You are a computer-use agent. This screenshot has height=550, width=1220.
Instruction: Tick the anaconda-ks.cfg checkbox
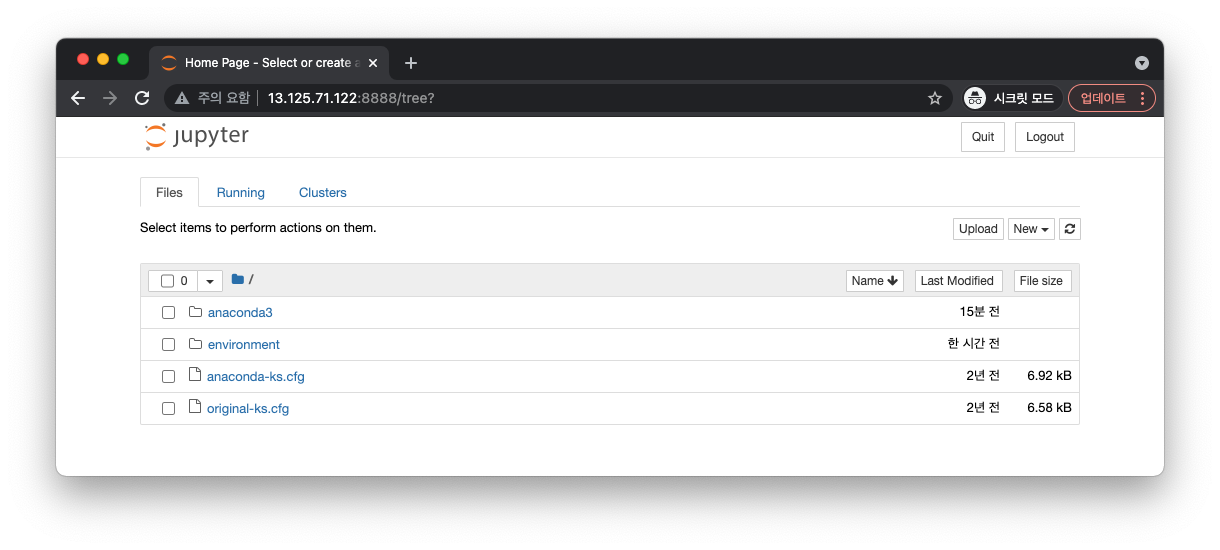(x=168, y=377)
